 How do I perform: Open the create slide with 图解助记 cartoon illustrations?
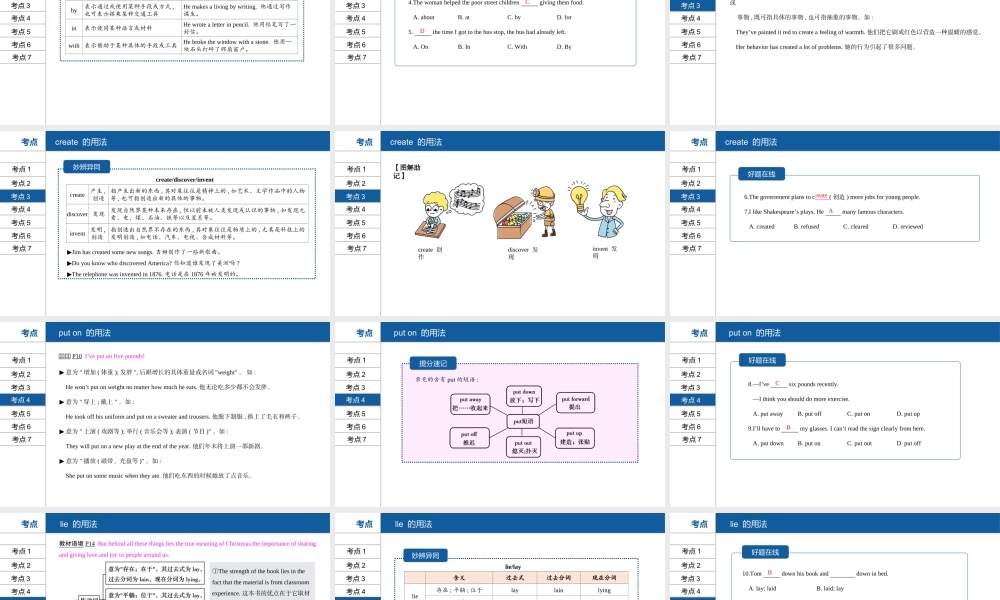[500, 223]
